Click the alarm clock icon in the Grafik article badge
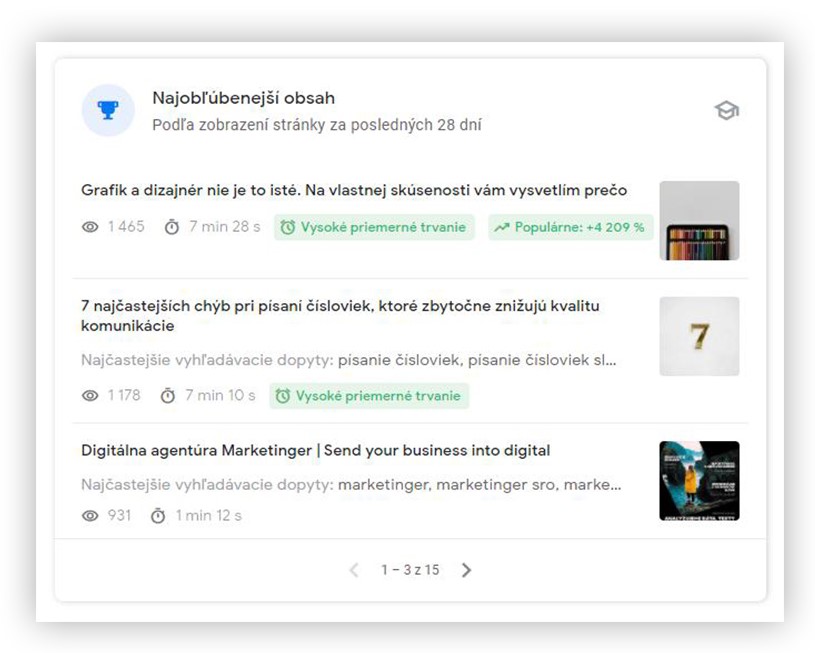 [287, 227]
